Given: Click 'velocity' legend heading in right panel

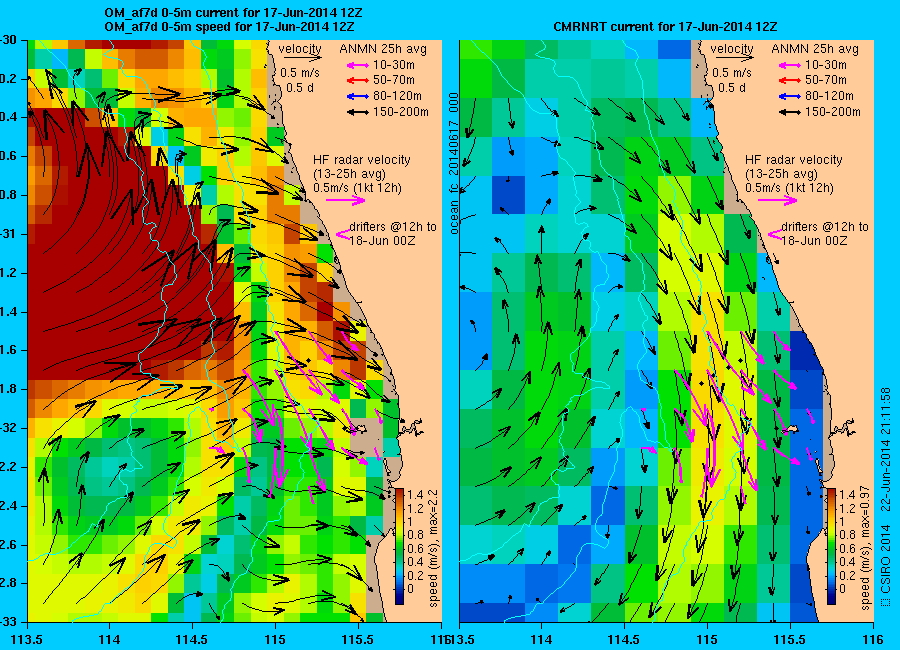Looking at the screenshot, I should click(732, 49).
